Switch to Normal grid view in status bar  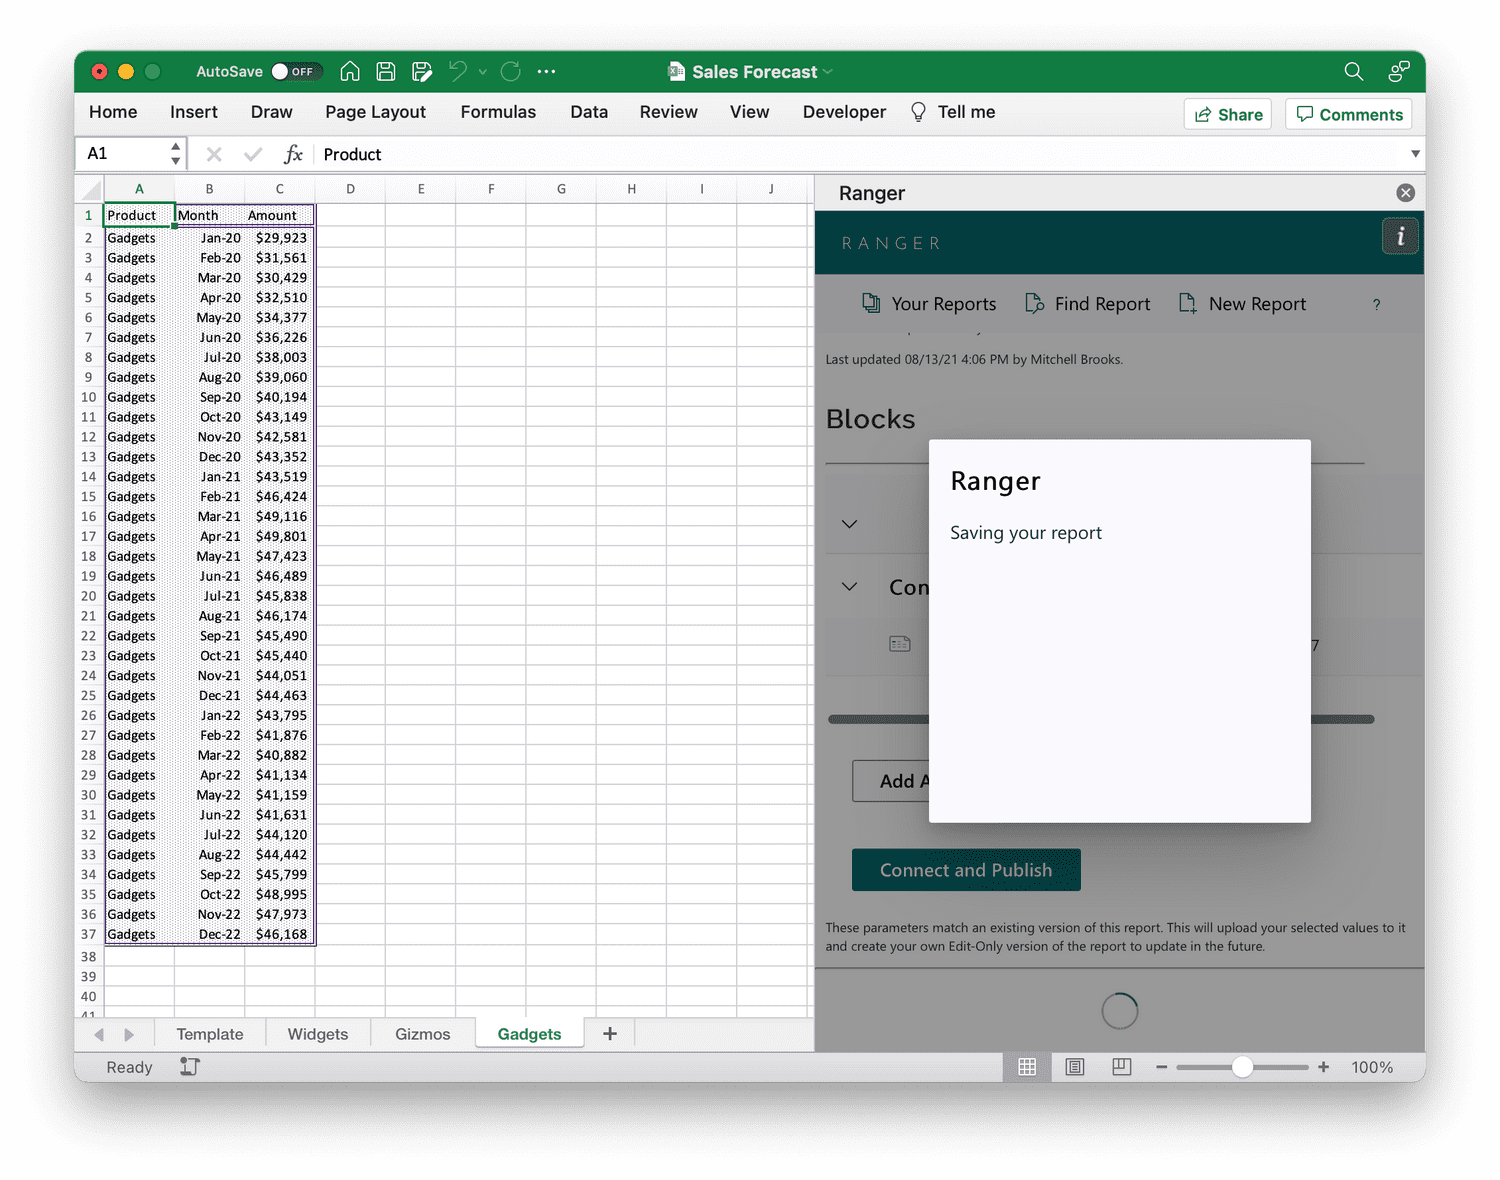[x=1026, y=1066]
